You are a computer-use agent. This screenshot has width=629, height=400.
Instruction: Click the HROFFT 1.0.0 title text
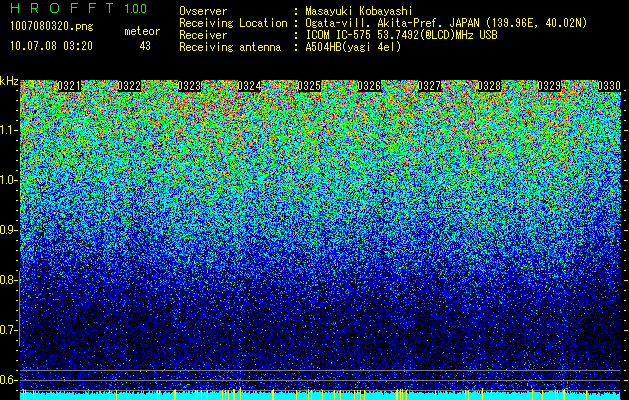tap(79, 8)
